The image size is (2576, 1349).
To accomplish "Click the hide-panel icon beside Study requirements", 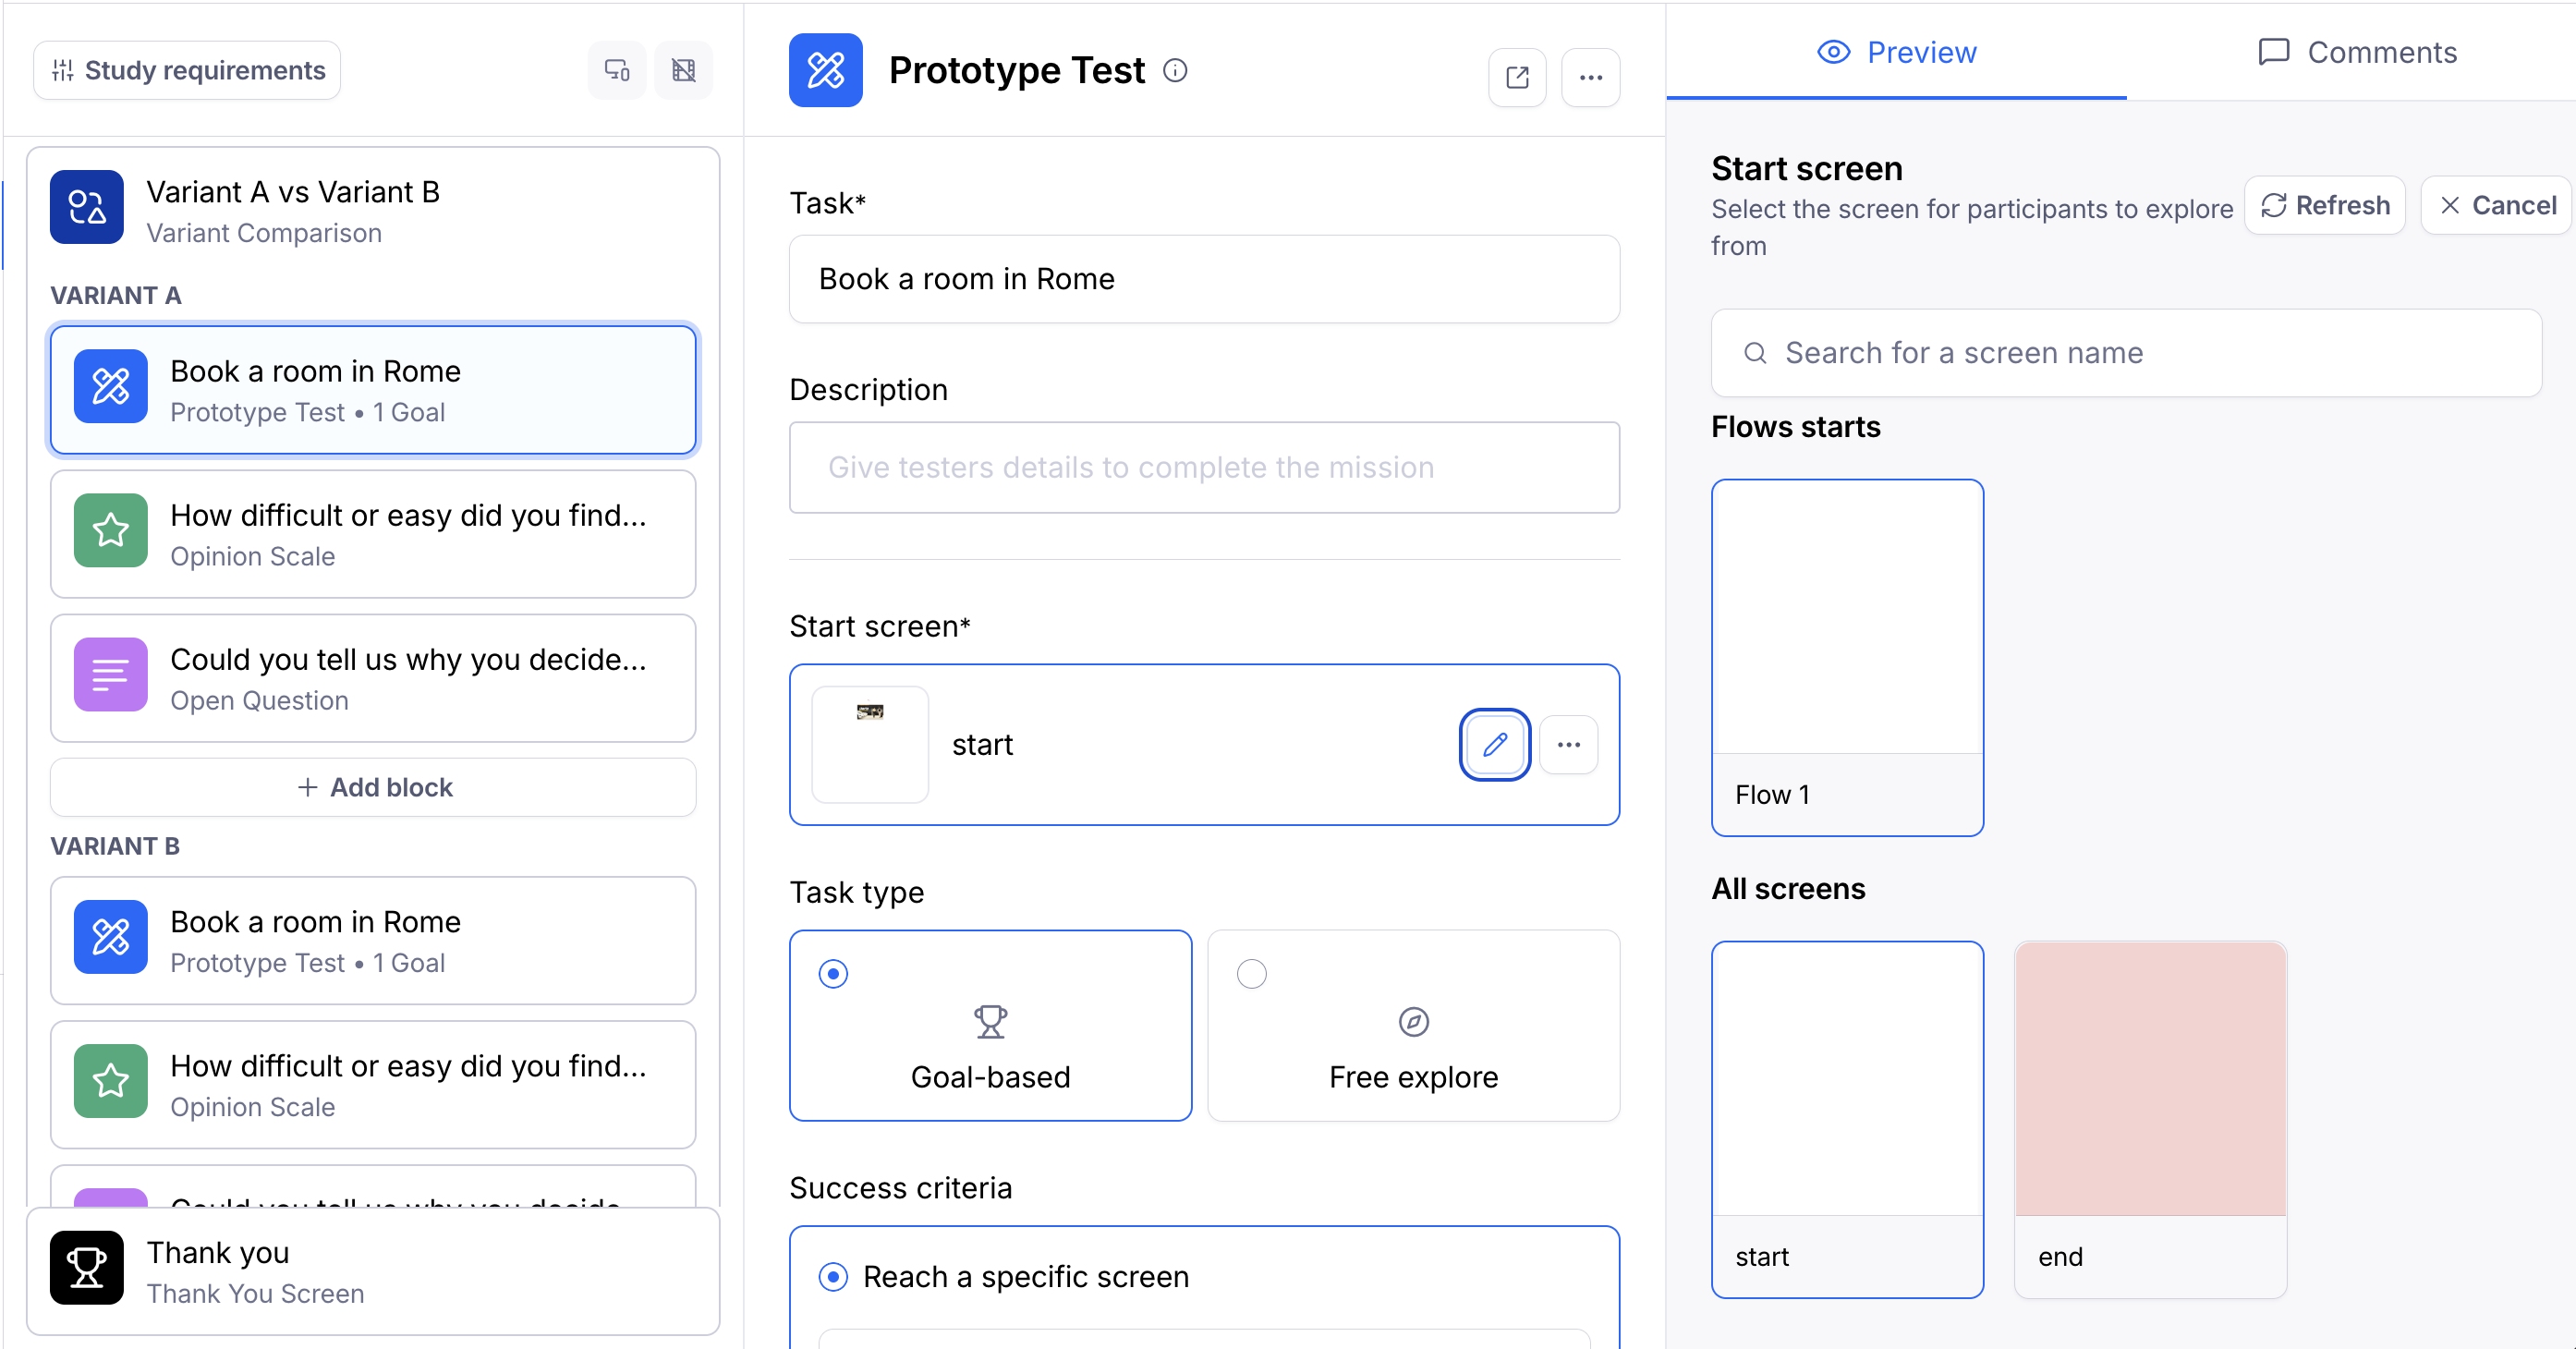I will pyautogui.click(x=683, y=70).
